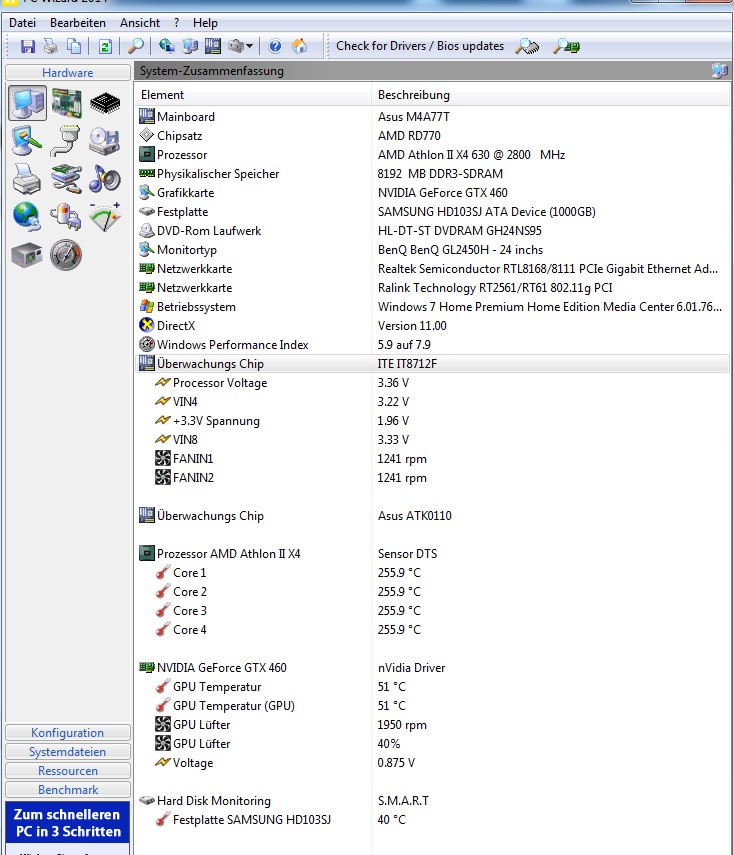
Task: Open search with the magnifying glass icon
Action: [x=136, y=46]
